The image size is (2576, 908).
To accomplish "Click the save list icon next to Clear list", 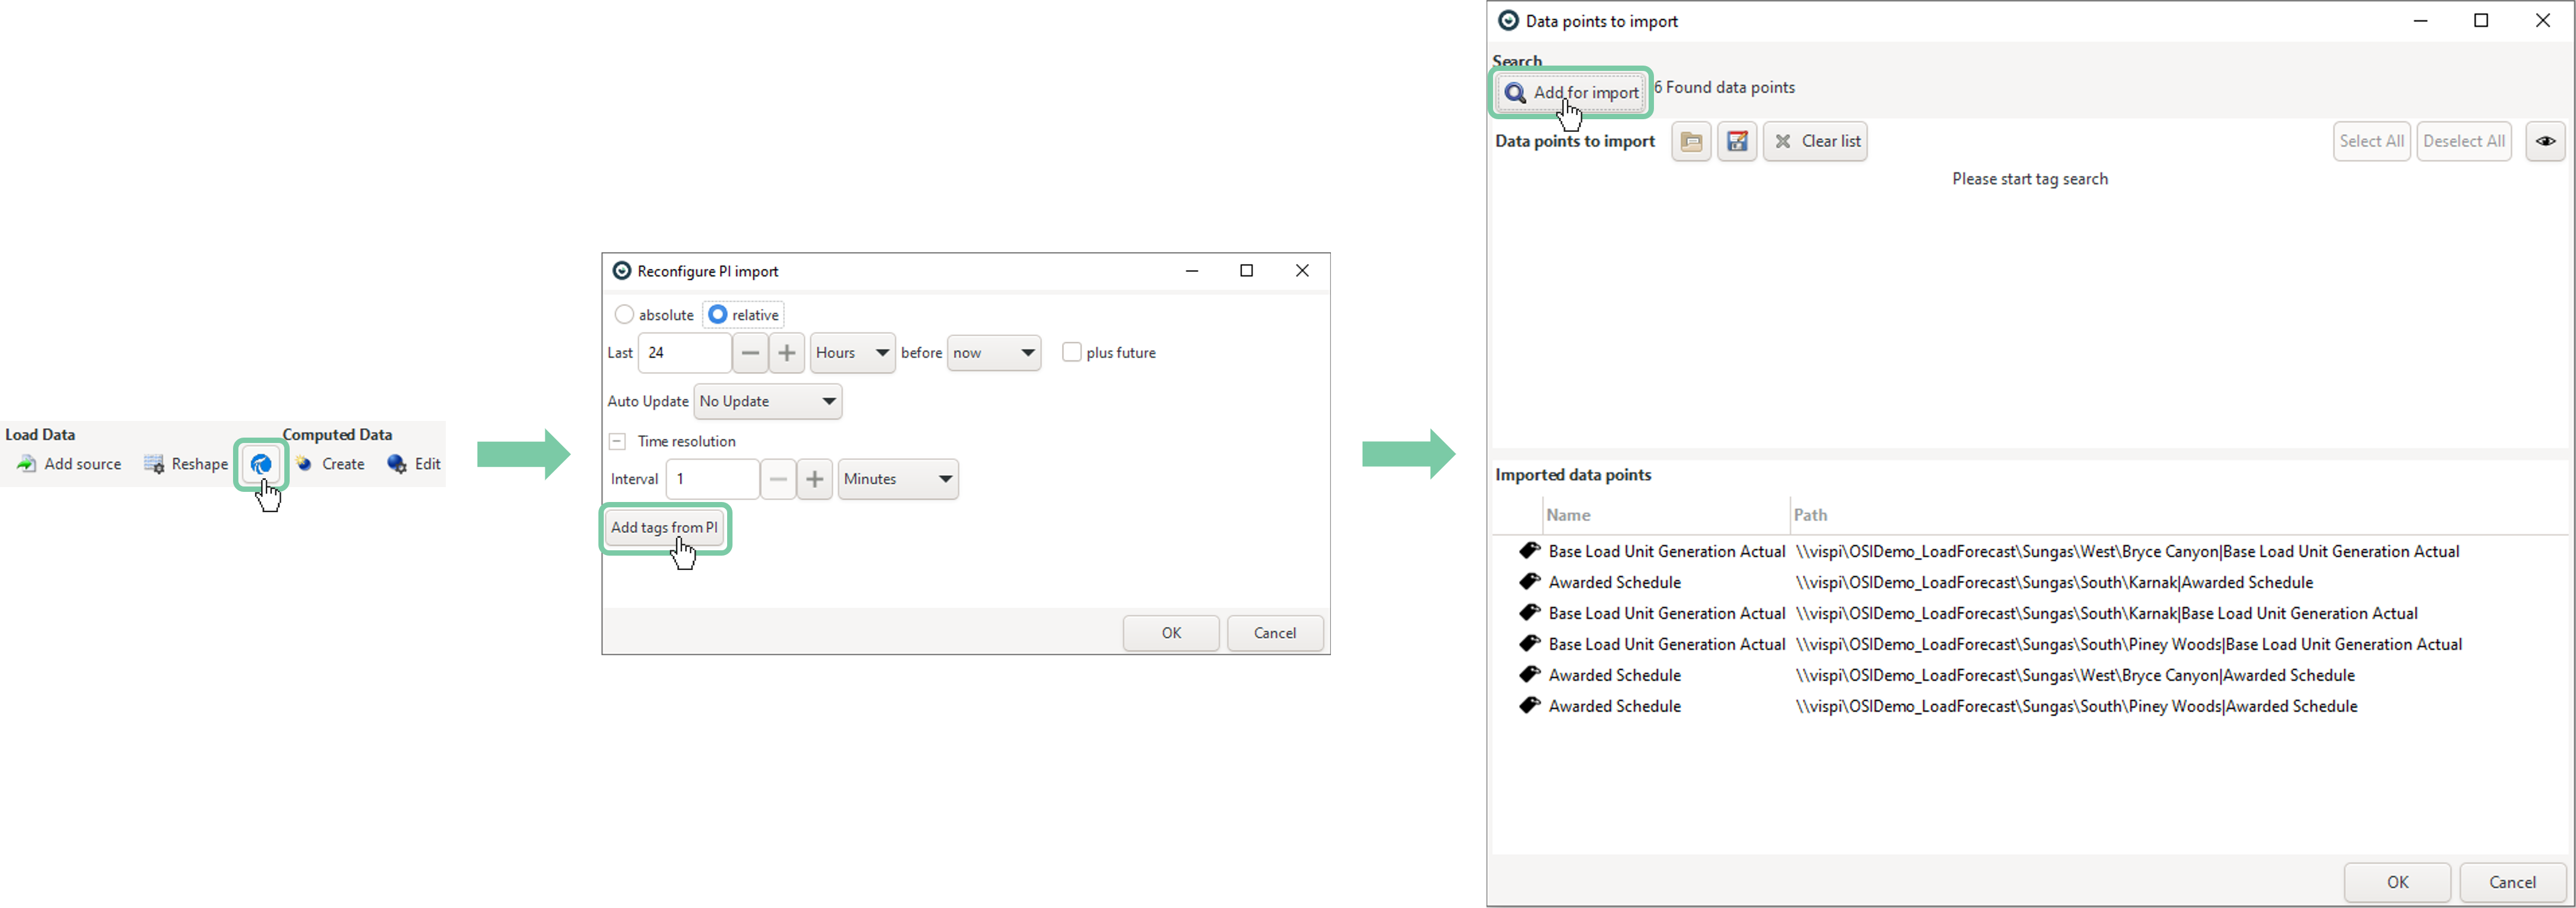I will [1737, 142].
